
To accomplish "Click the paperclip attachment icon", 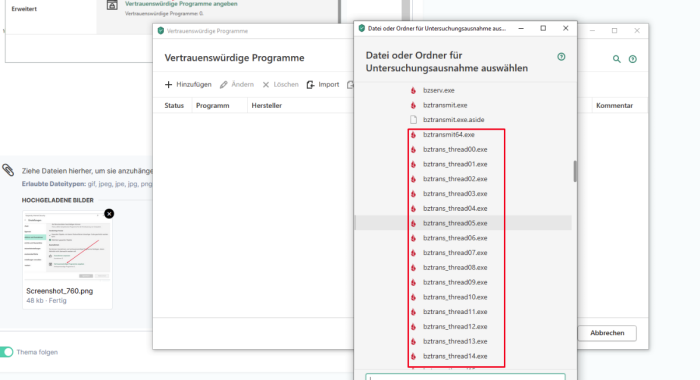I will click(8, 170).
